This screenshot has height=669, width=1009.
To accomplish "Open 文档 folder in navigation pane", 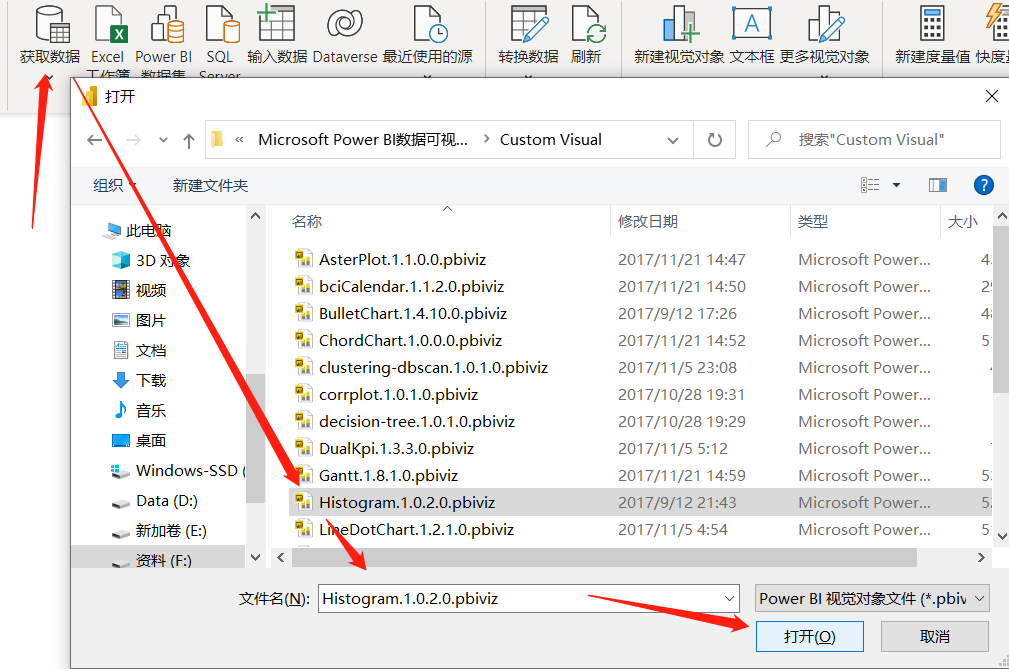I will [x=140, y=350].
